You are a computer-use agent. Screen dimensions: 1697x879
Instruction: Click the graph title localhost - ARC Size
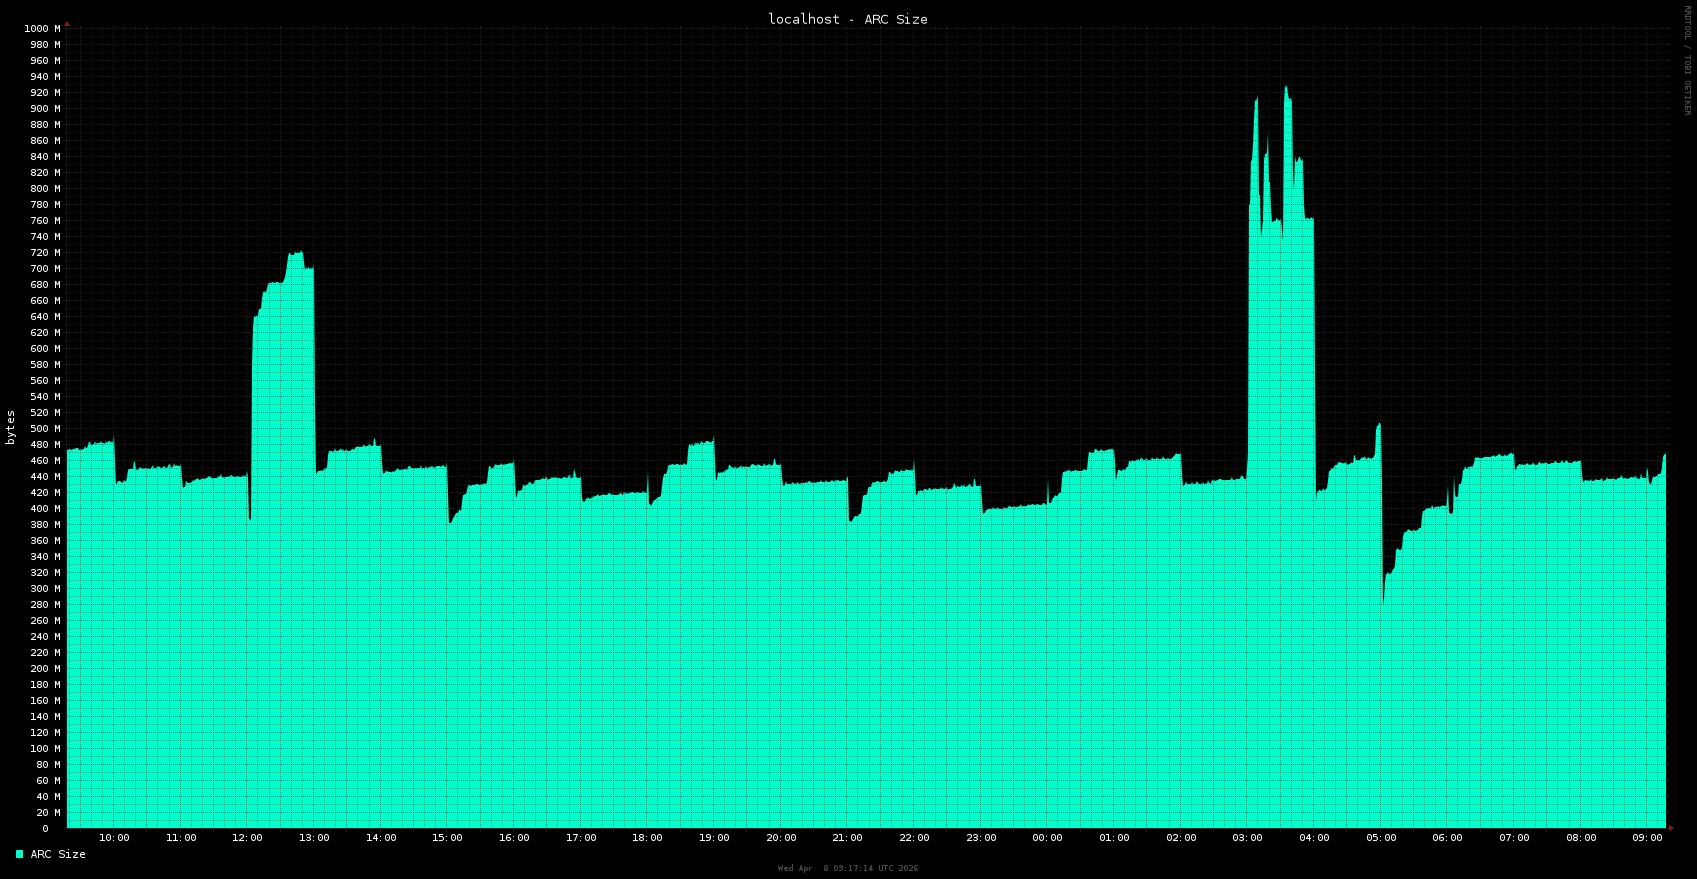tap(847, 19)
